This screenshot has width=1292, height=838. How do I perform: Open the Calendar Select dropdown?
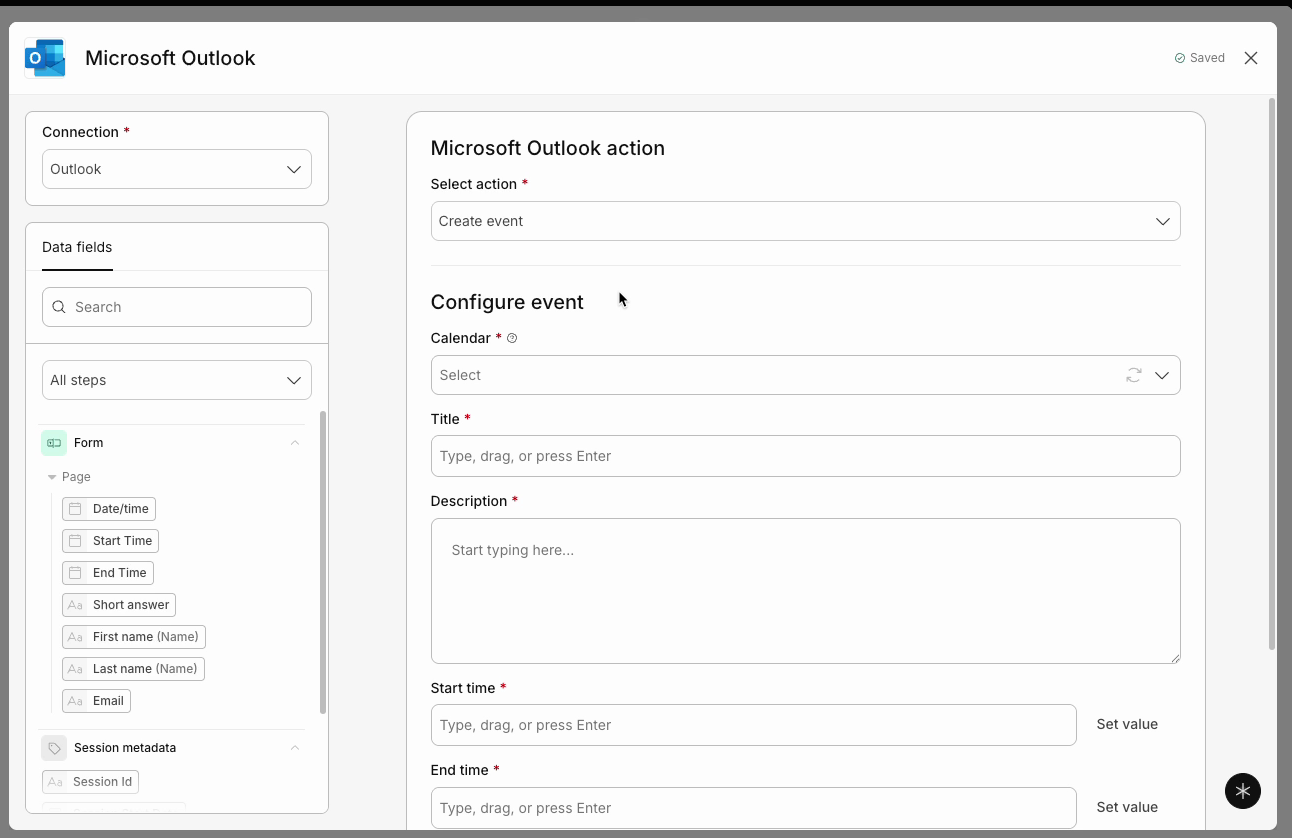pyautogui.click(x=805, y=375)
